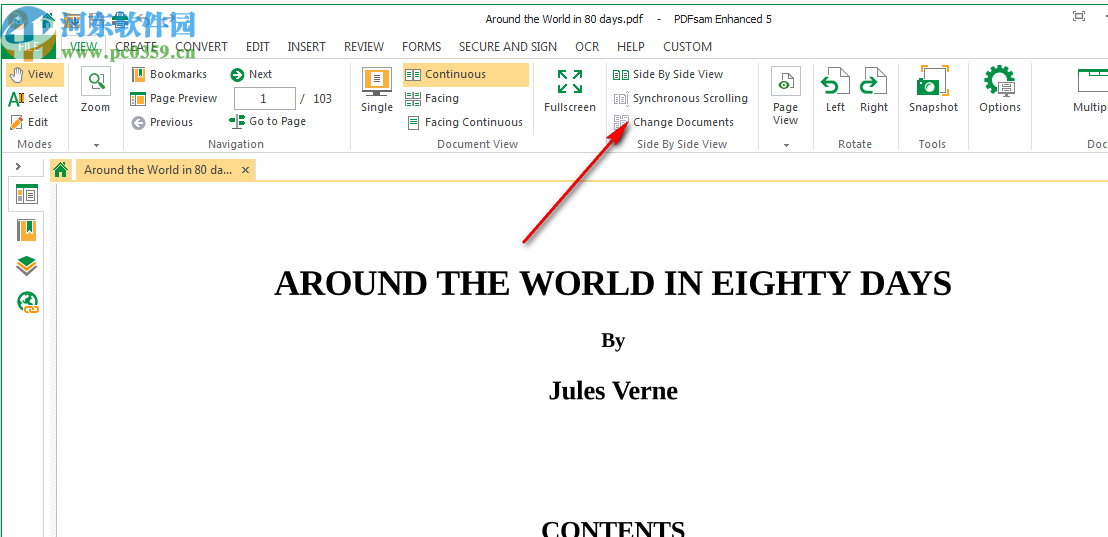Open the CONVERT ribbon tab
Viewport: 1108px width, 537px height.
(201, 47)
